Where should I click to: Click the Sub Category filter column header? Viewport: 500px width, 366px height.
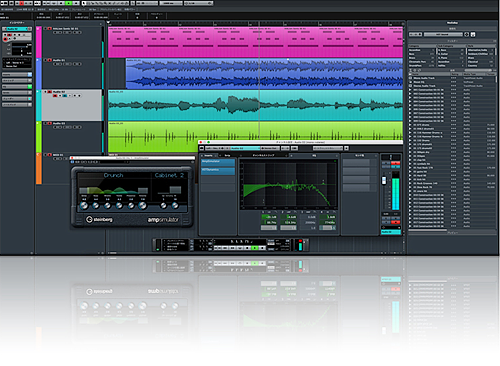(451, 46)
